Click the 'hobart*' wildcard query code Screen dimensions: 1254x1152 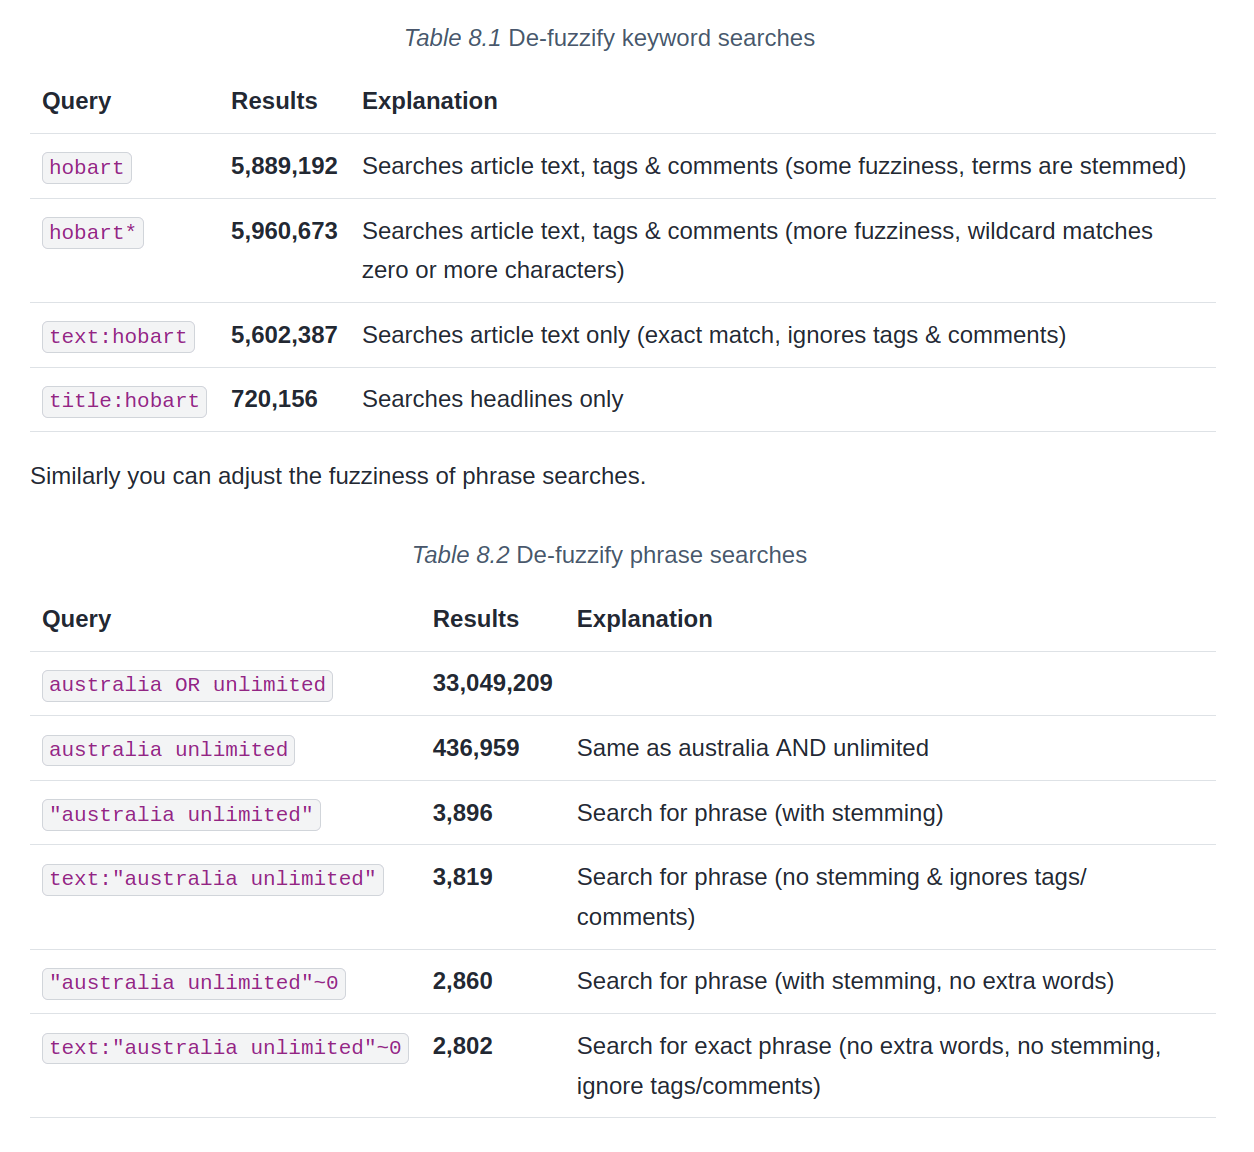click(x=92, y=233)
